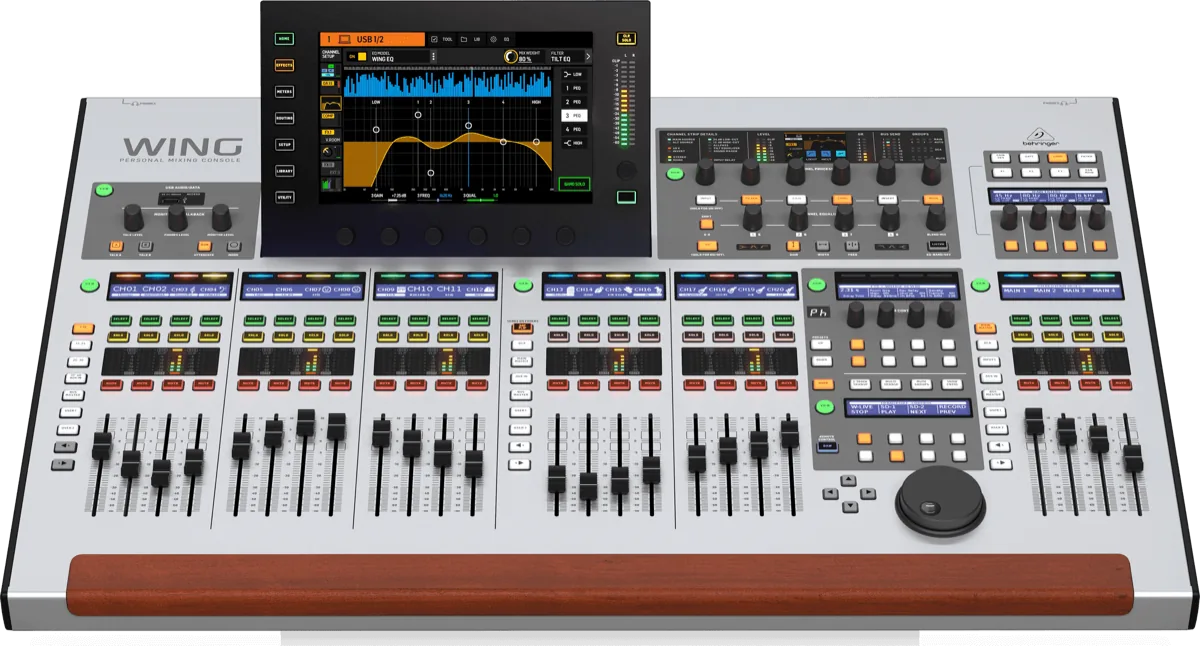This screenshot has height=646, width=1200.
Task: Click 'RECORD PREV' on transport display
Action: tap(953, 409)
